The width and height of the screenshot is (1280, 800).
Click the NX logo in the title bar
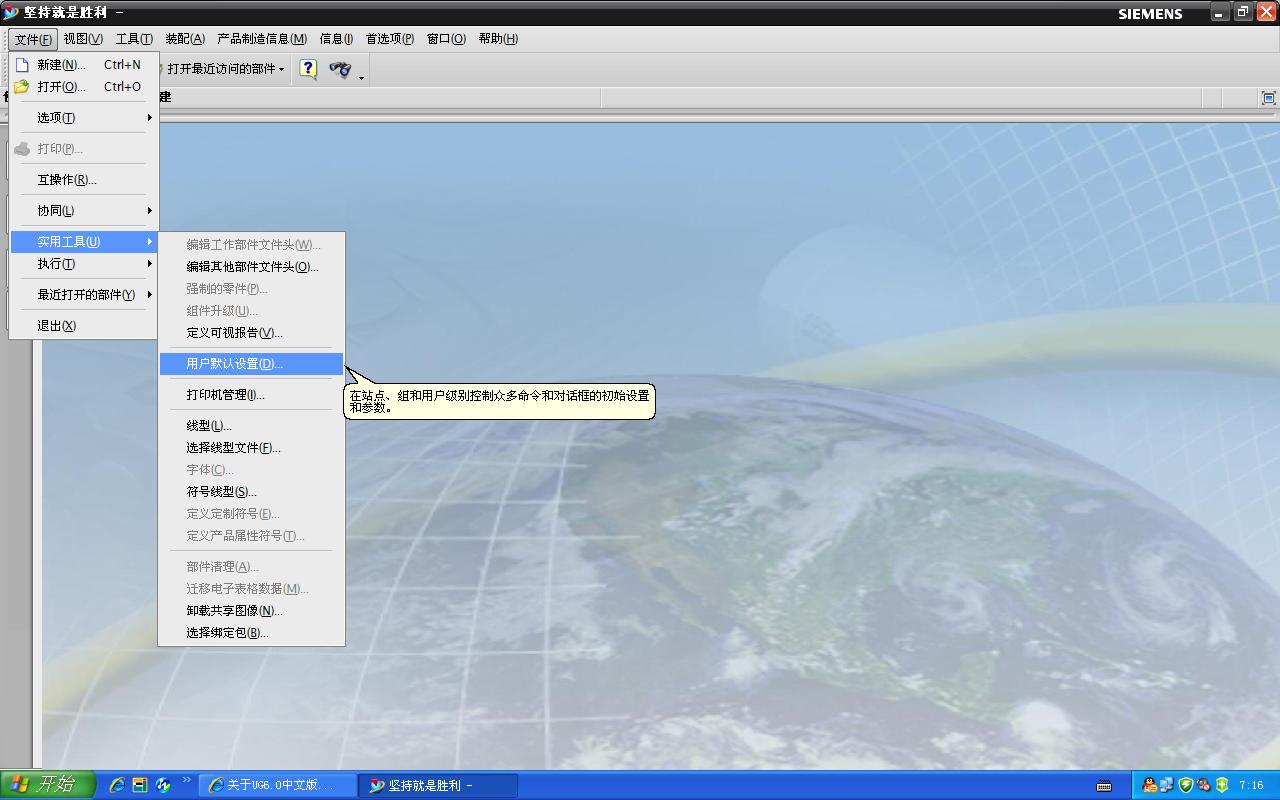click(11, 13)
